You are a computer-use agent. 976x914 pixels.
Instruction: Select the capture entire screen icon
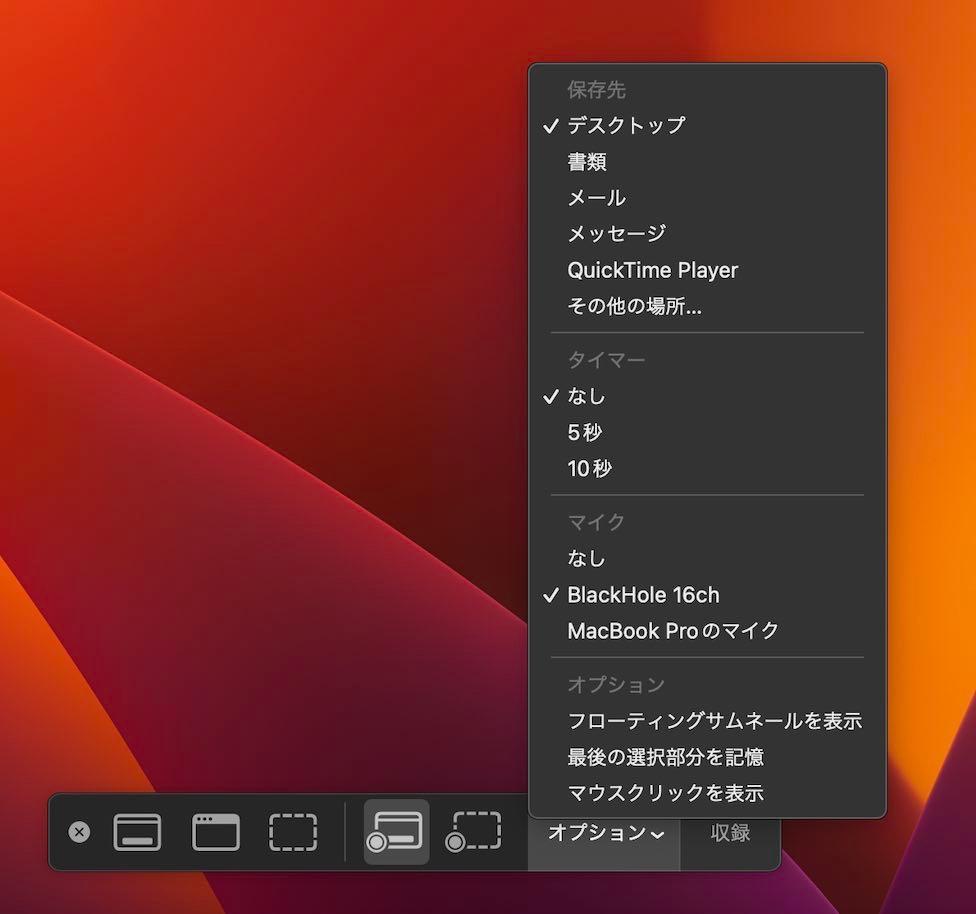tap(137, 832)
